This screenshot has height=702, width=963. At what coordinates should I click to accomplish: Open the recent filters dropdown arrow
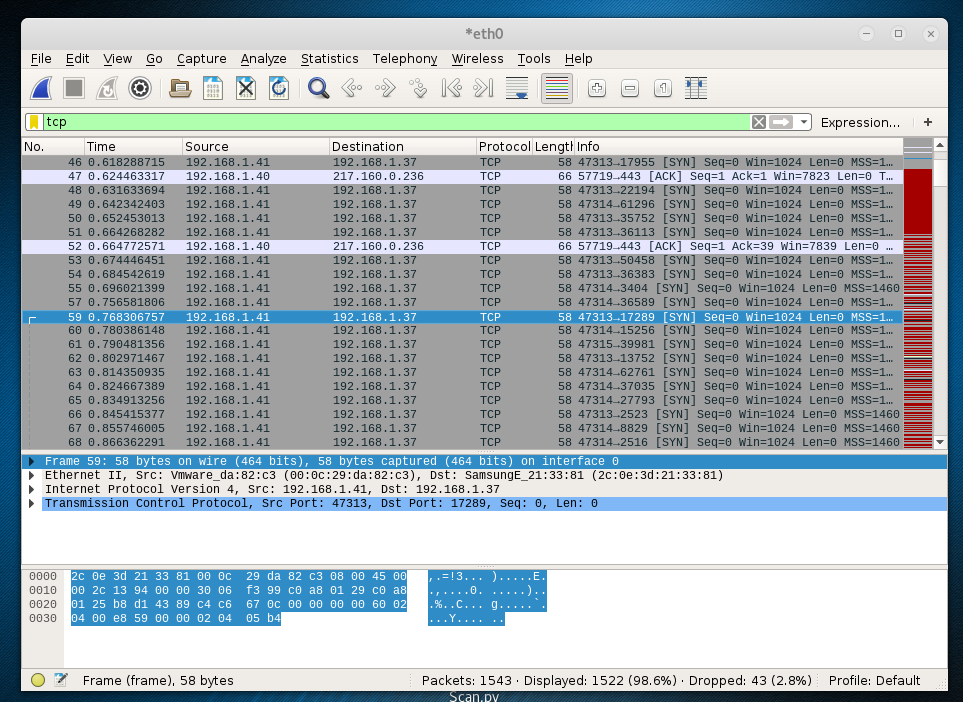pyautogui.click(x=804, y=122)
